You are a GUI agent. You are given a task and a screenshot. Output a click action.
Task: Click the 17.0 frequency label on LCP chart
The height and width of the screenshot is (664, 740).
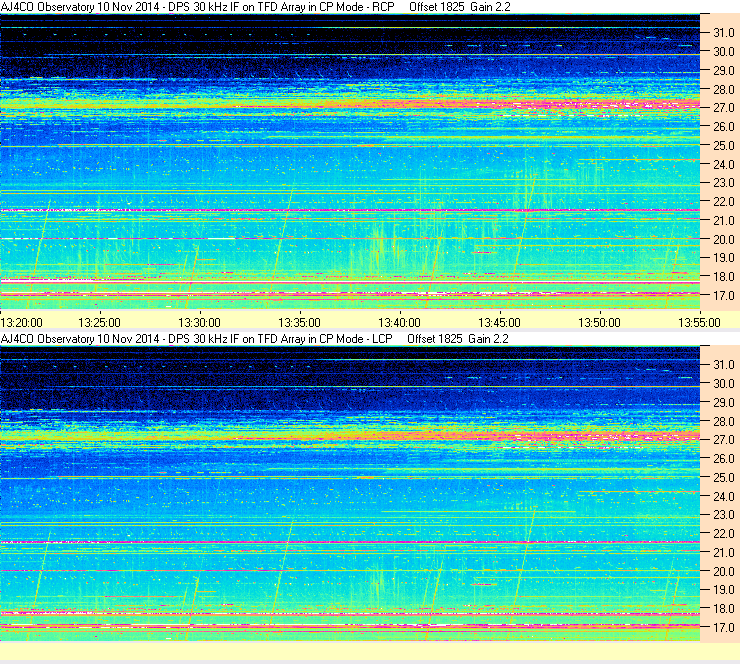coord(724,628)
